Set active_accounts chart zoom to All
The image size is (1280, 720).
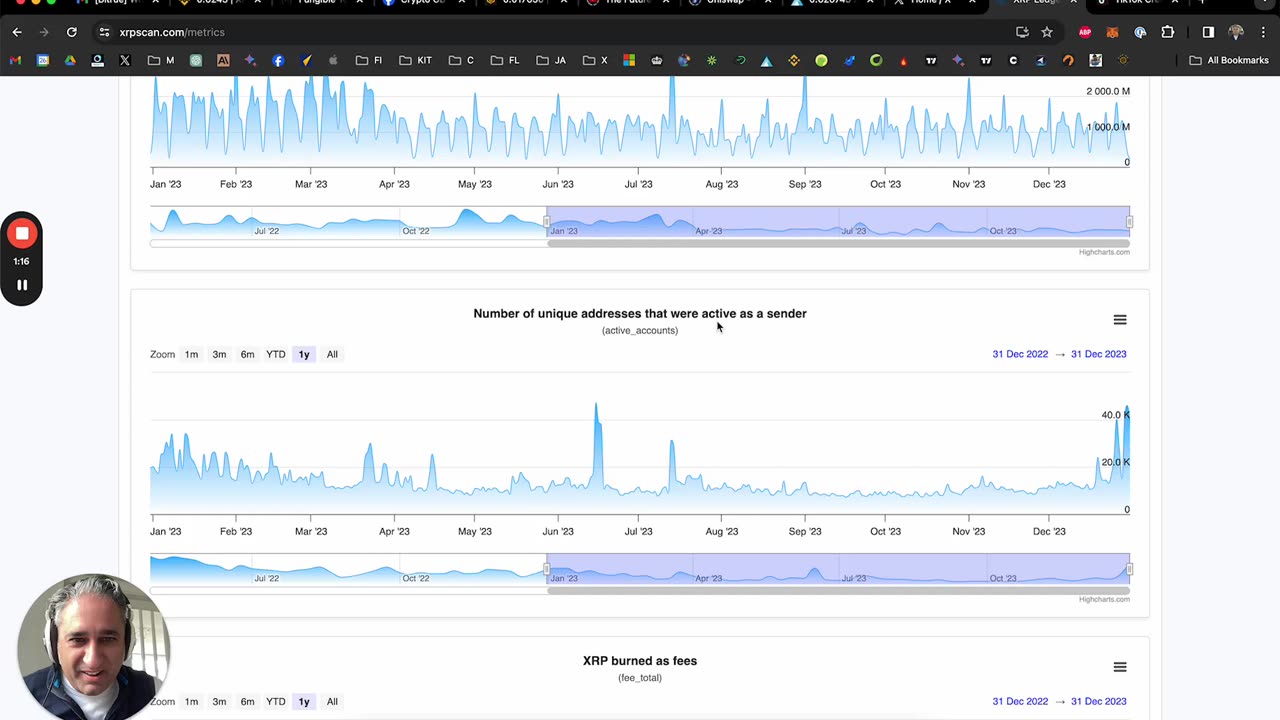click(x=332, y=354)
